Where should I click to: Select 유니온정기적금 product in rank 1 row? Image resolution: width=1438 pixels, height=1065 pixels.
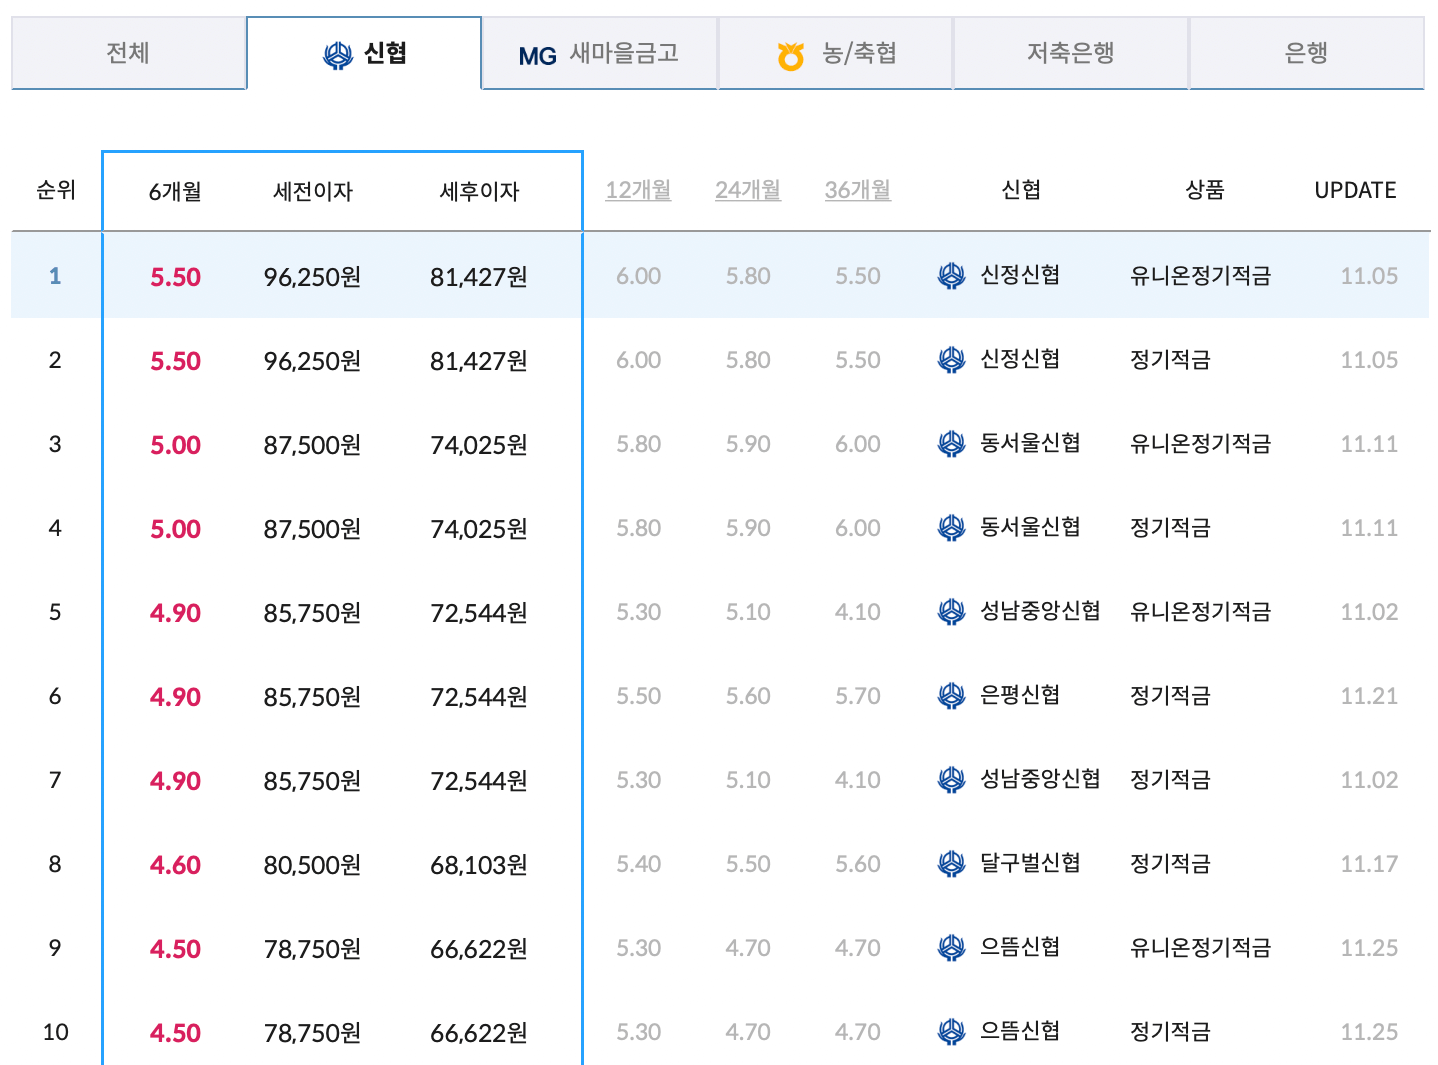click(1200, 276)
